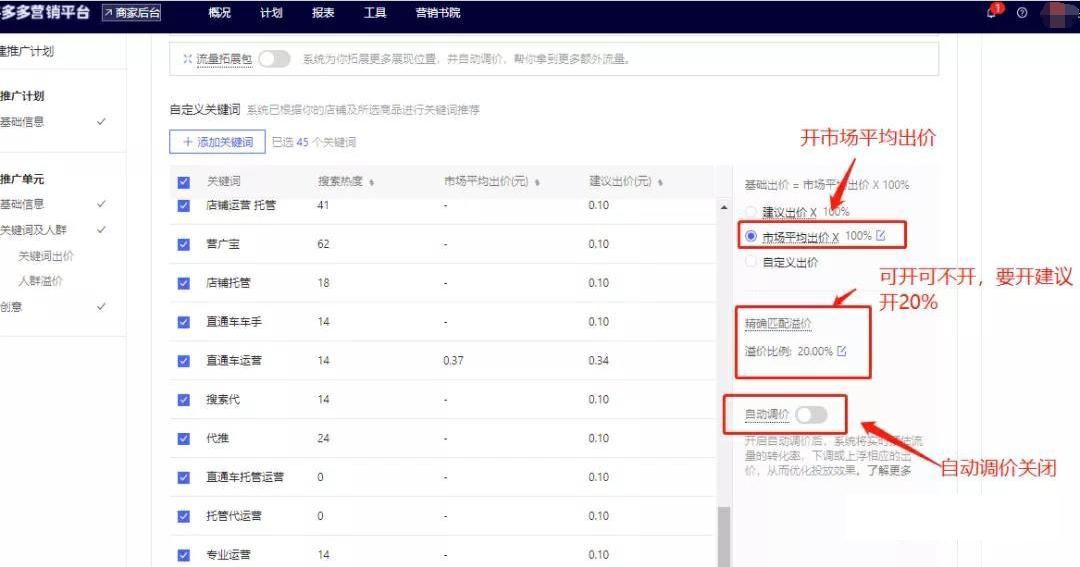The width and height of the screenshot is (1080, 567).
Task: Uncheck the 店铺托管 keyword checkbox
Action: [x=183, y=283]
